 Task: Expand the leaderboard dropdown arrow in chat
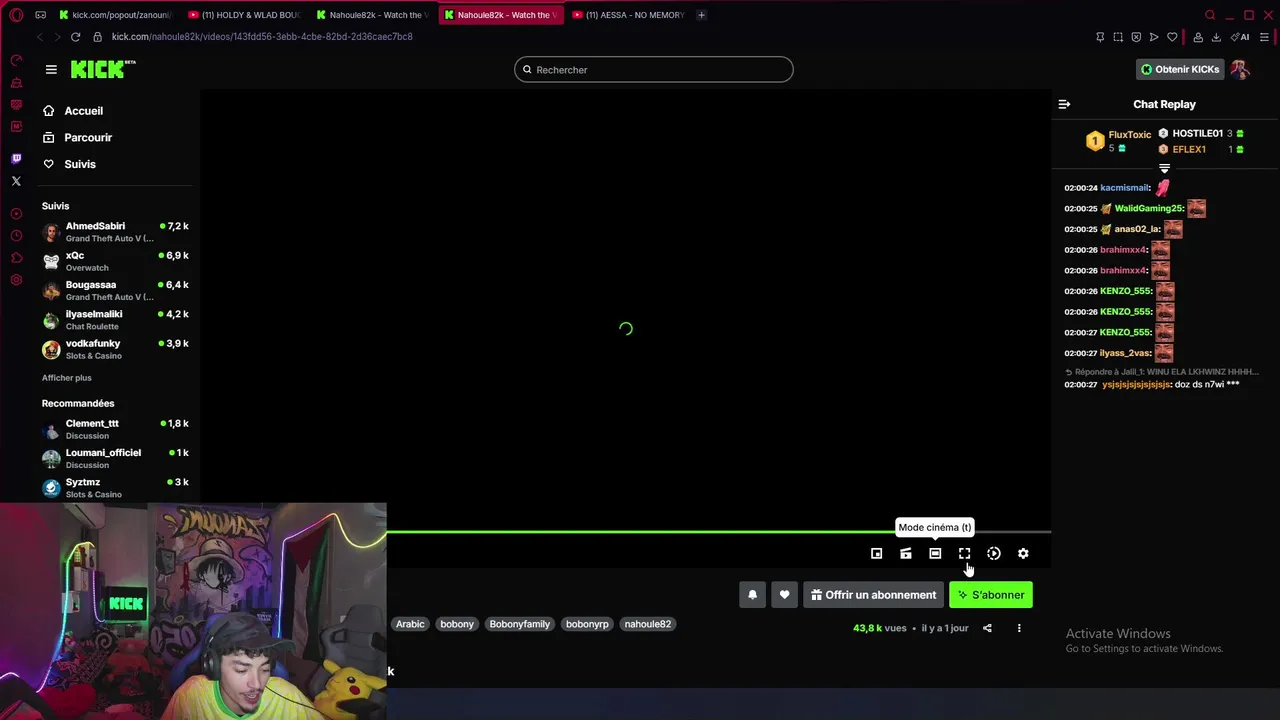click(x=1164, y=168)
